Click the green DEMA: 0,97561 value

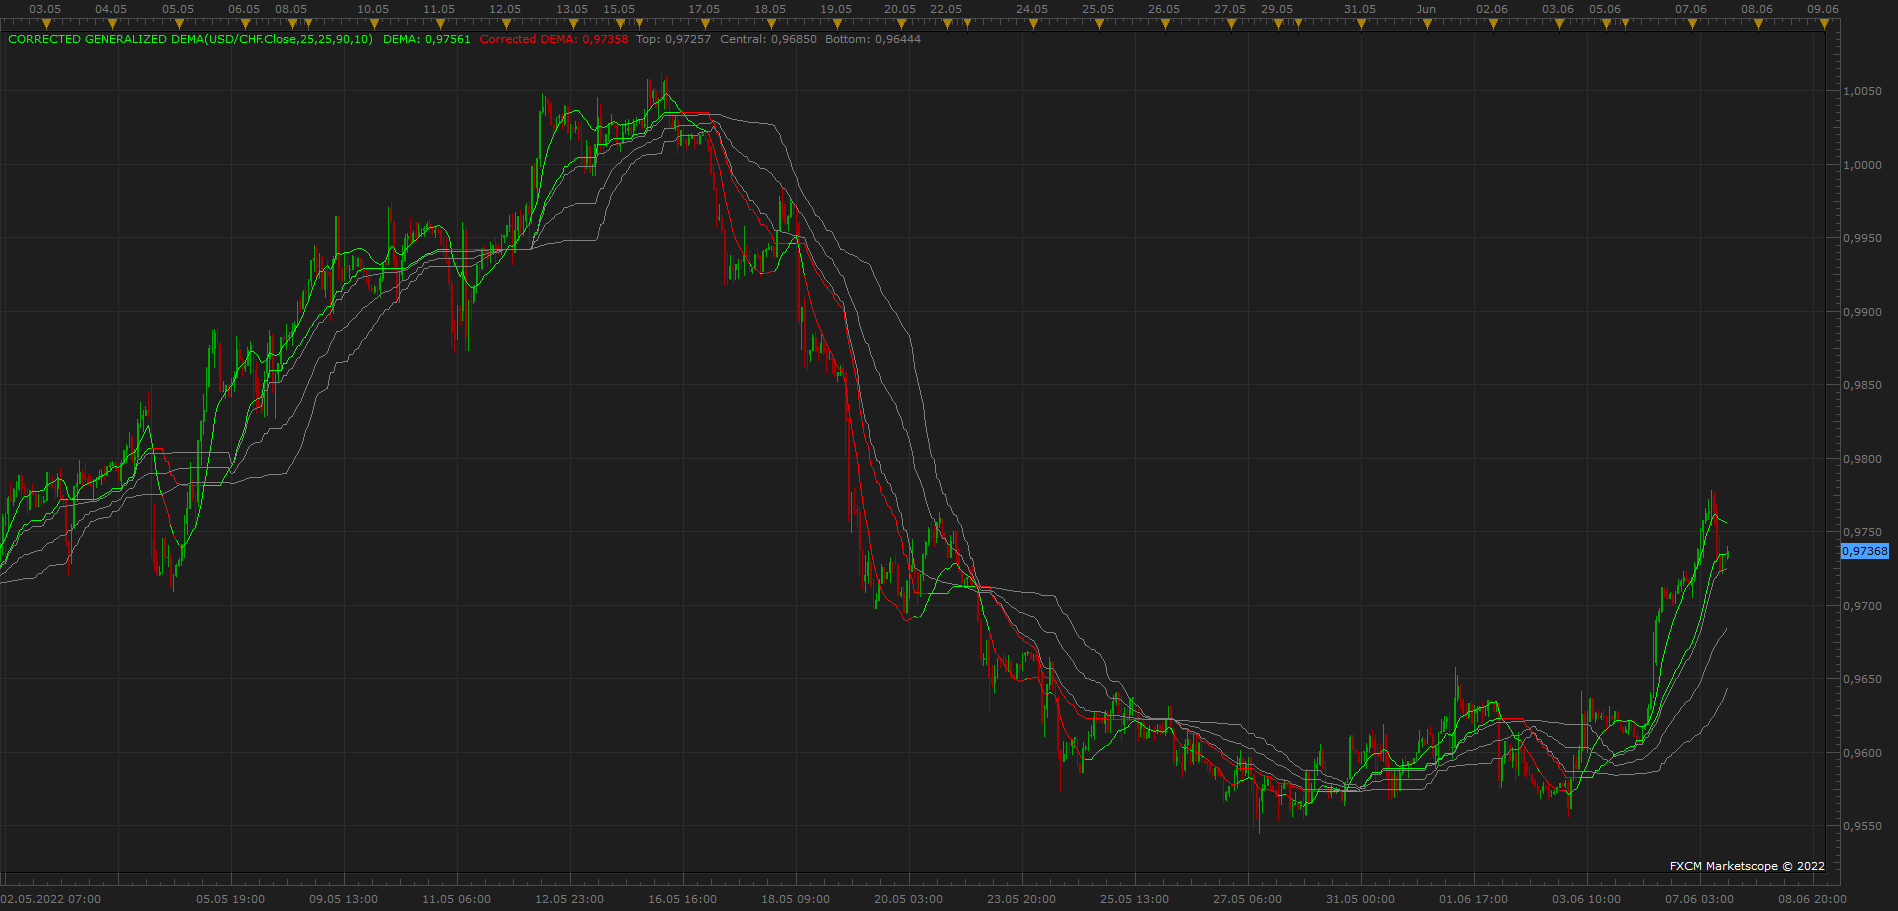pos(427,39)
